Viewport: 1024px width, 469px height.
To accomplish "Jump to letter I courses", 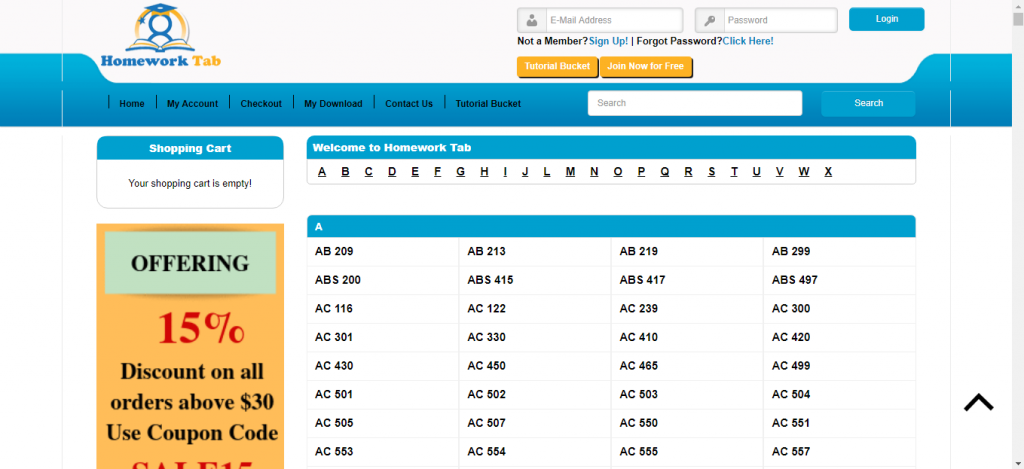I will [x=505, y=172].
